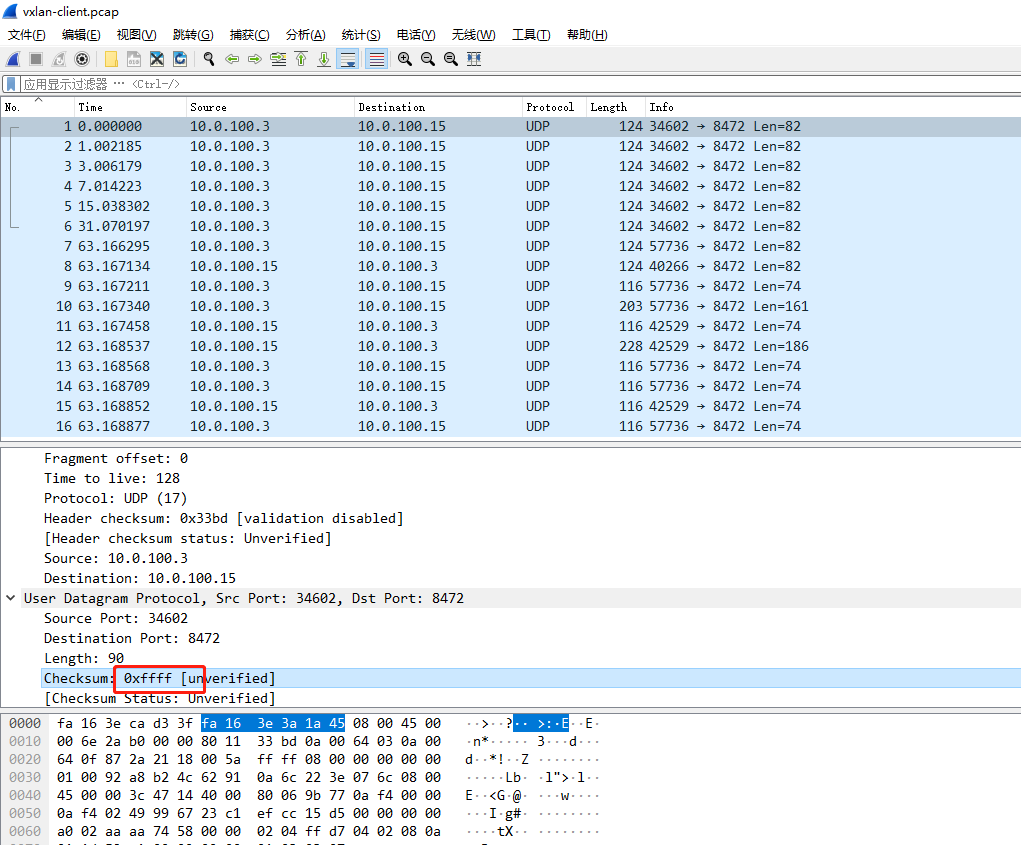The image size is (1021, 845).
Task: Zoom in on packet text
Action: (x=404, y=59)
